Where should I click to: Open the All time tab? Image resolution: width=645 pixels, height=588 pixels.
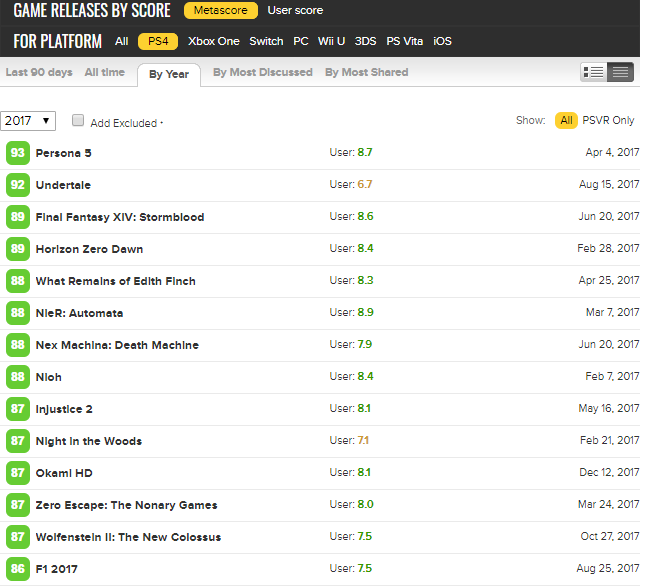(104, 72)
